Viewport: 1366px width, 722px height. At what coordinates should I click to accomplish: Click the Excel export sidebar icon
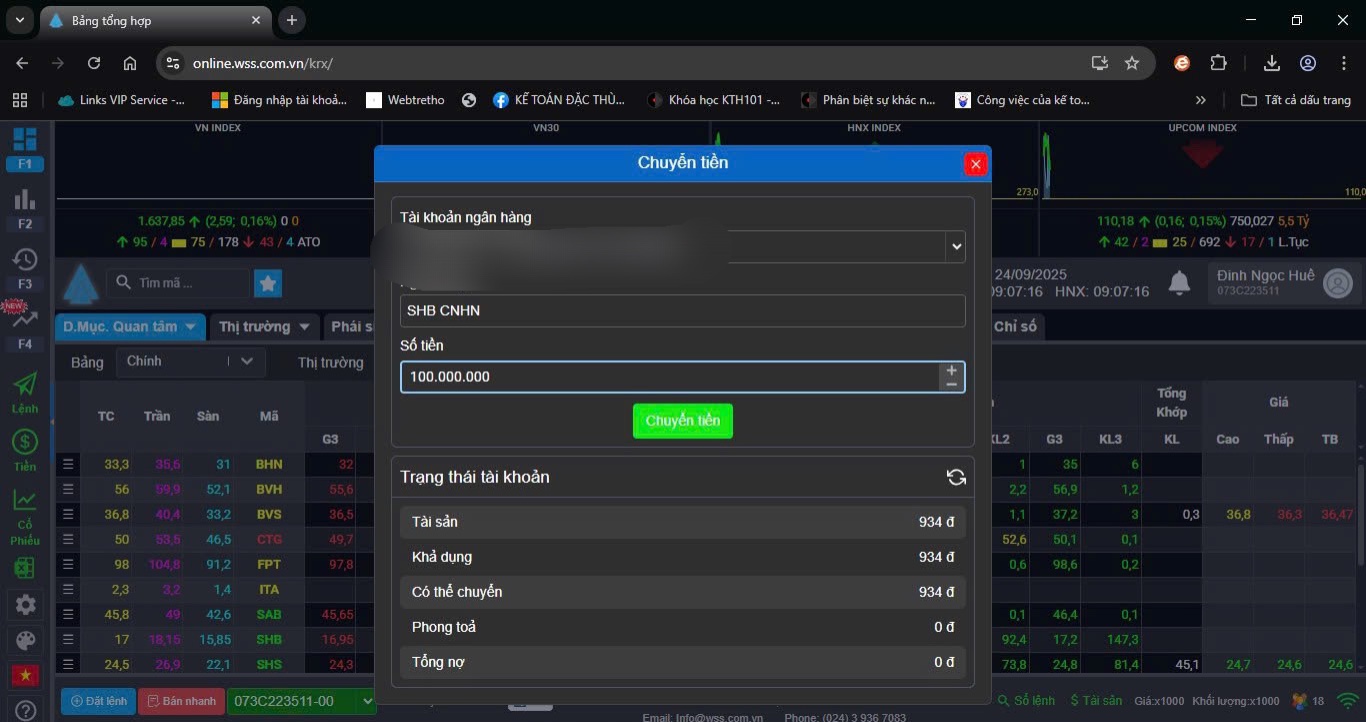click(x=25, y=567)
